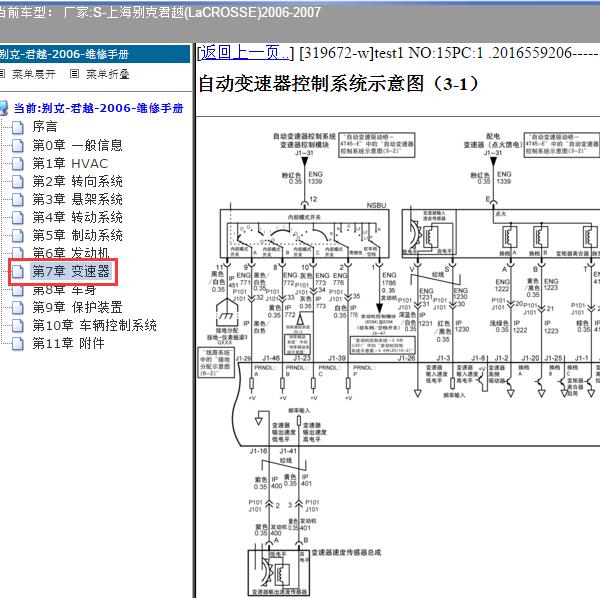Screen dimensions: 600x598
Task: Open 第6章 发动机 chapter
Action: pos(71,253)
